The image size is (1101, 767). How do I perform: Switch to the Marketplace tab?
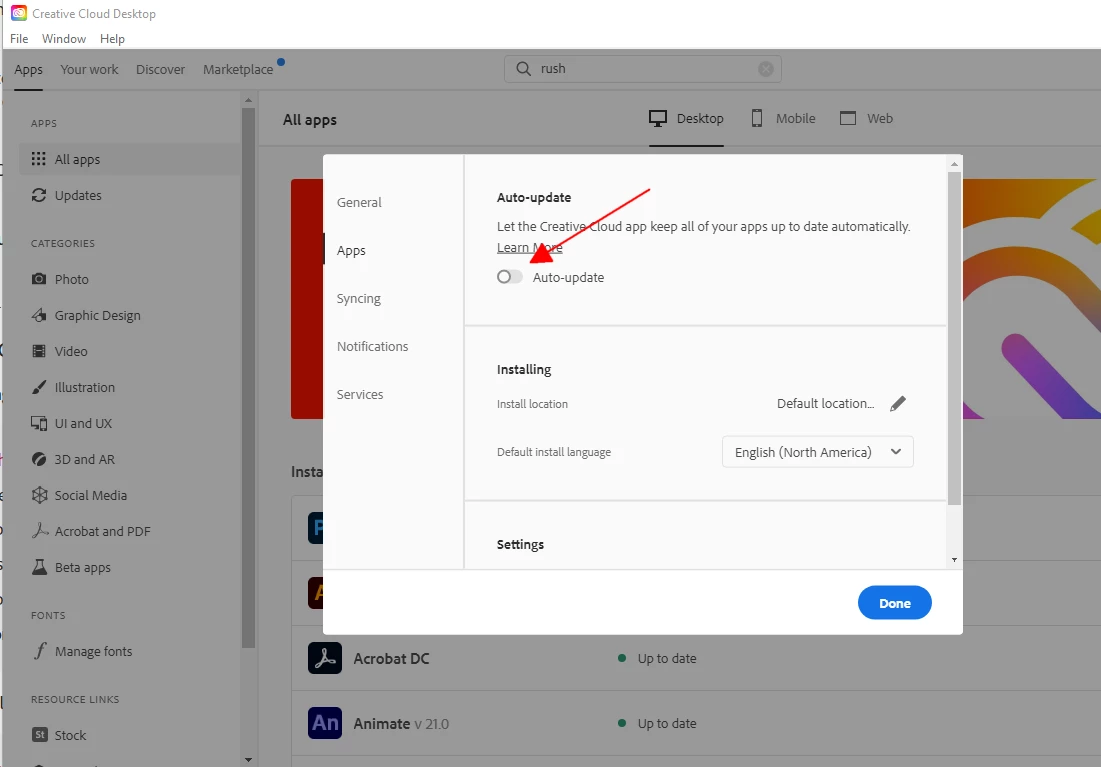238,70
